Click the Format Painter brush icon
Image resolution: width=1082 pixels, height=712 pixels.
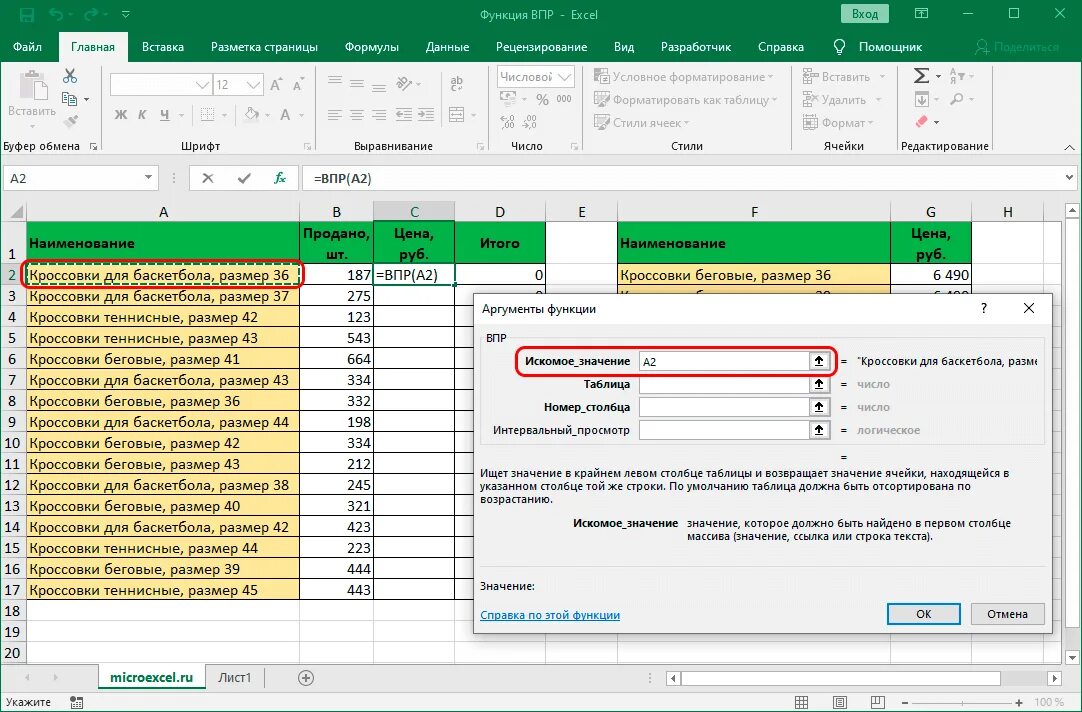70,122
